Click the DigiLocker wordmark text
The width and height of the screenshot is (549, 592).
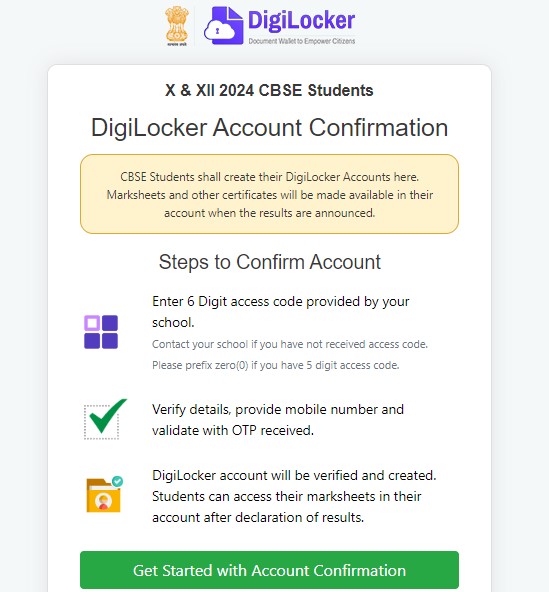(x=301, y=21)
